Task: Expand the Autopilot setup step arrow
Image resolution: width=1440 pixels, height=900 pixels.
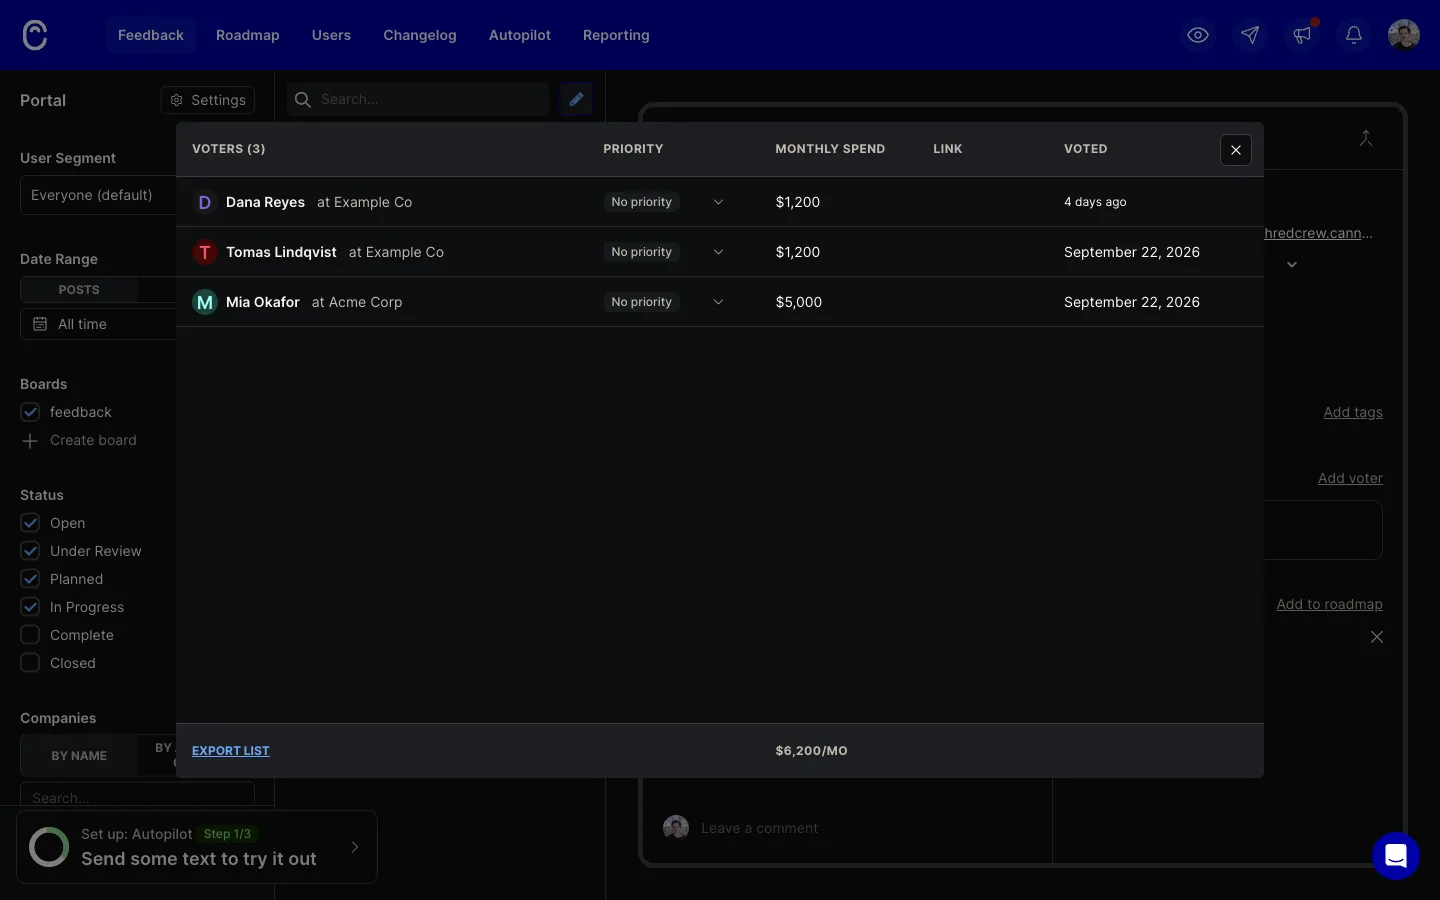Action: click(x=355, y=847)
